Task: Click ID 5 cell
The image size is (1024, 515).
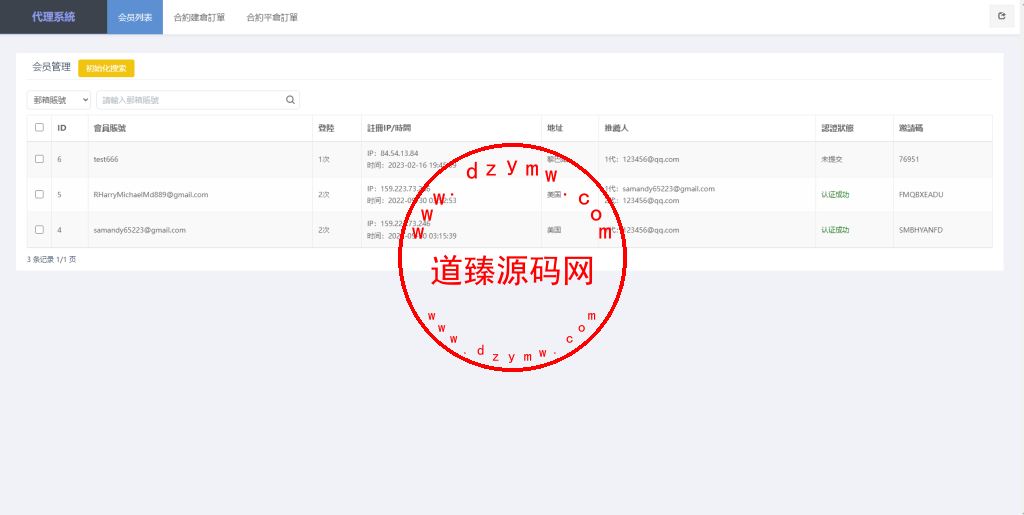Action: click(x=59, y=195)
